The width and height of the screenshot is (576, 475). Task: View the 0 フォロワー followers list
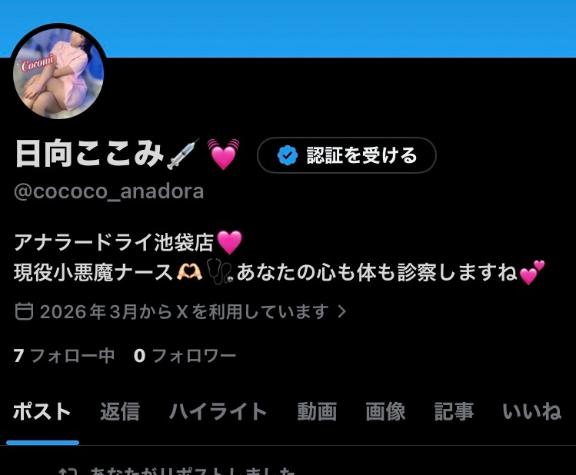pyautogui.click(x=184, y=356)
